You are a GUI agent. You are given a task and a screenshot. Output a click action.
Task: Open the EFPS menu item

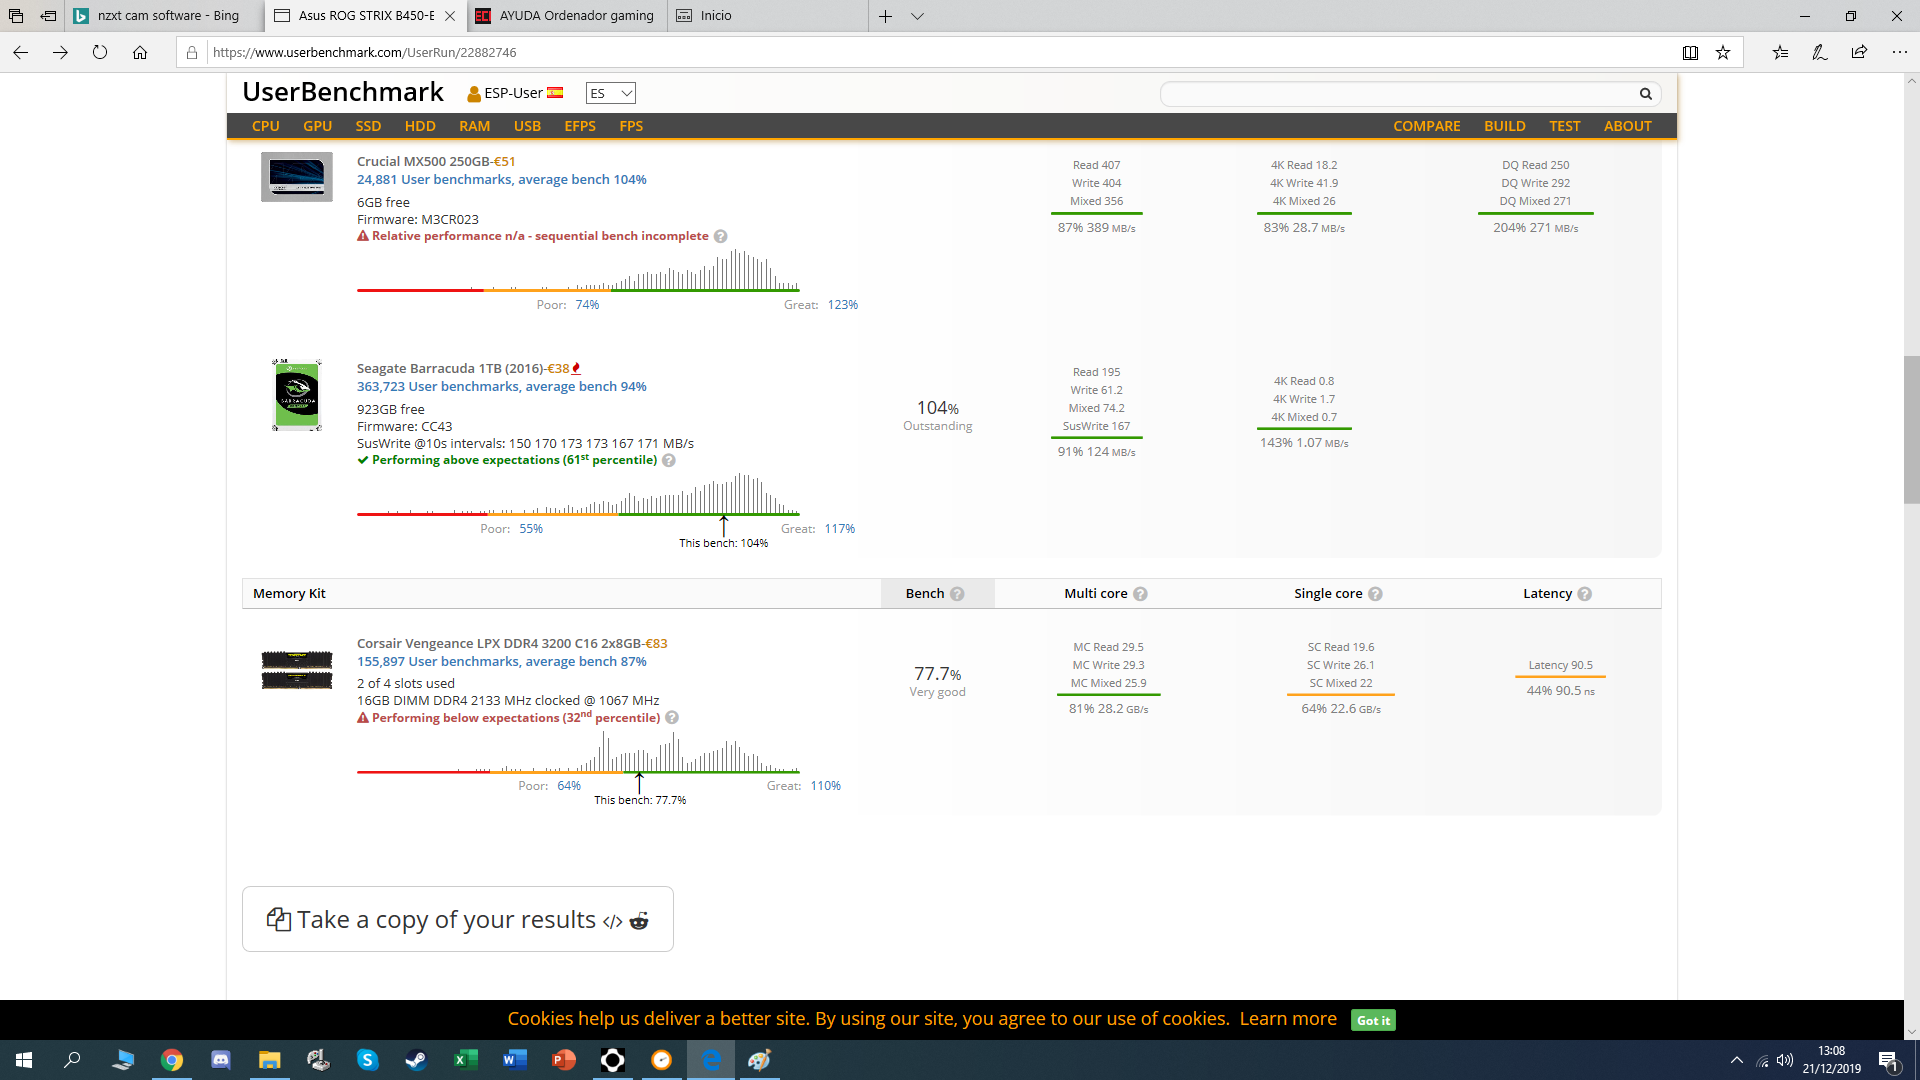click(x=580, y=126)
